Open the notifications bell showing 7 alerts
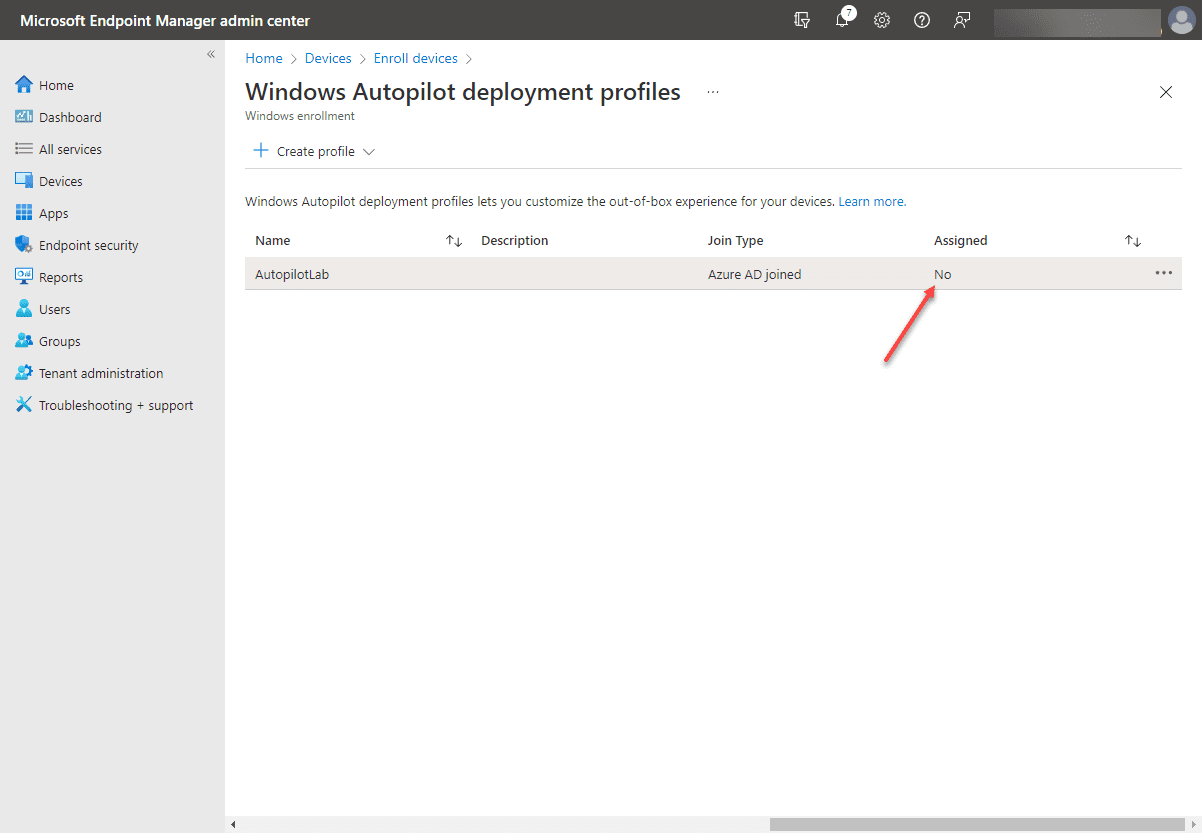Viewport: 1202px width, 833px height. tap(841, 20)
